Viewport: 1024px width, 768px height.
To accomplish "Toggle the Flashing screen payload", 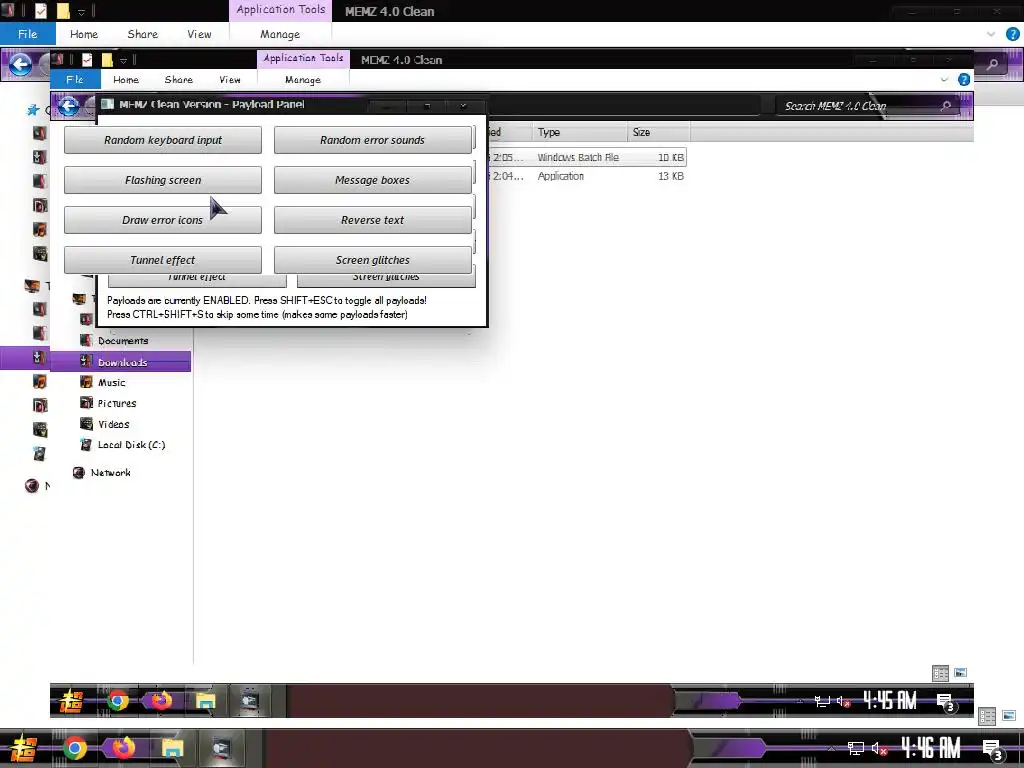I will tap(163, 180).
